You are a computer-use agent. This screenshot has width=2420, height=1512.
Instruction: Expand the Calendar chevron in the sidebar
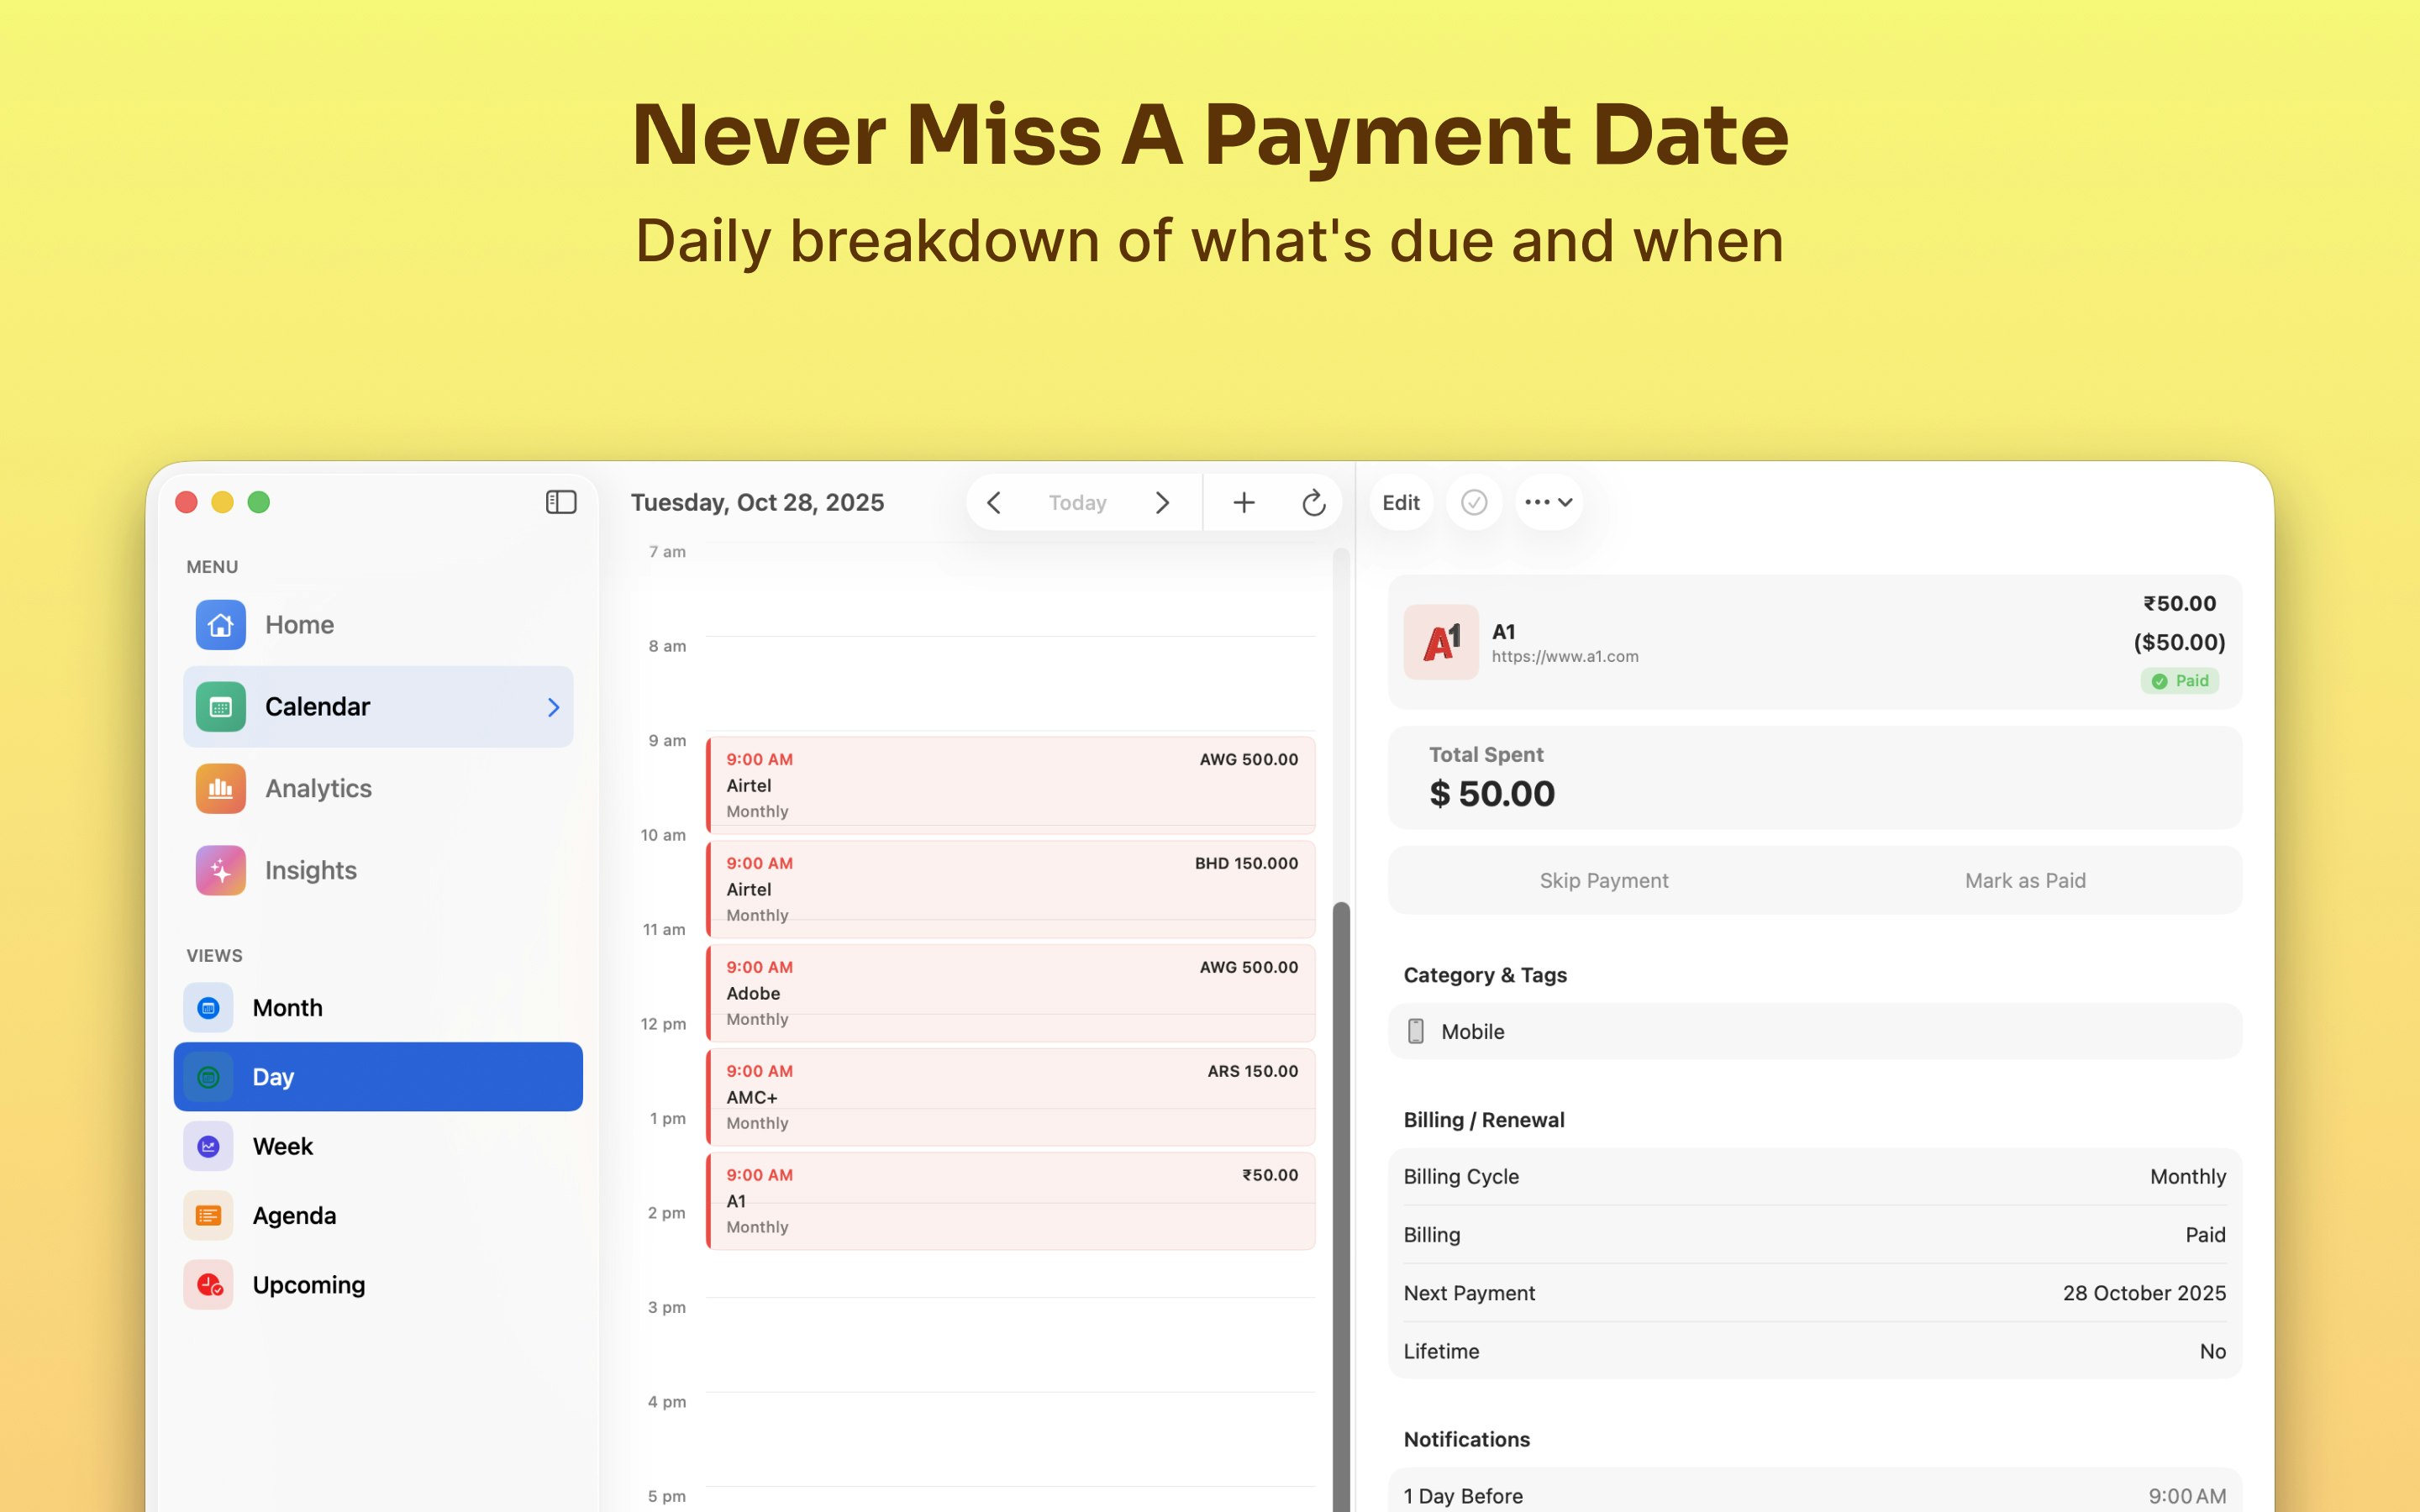point(553,708)
